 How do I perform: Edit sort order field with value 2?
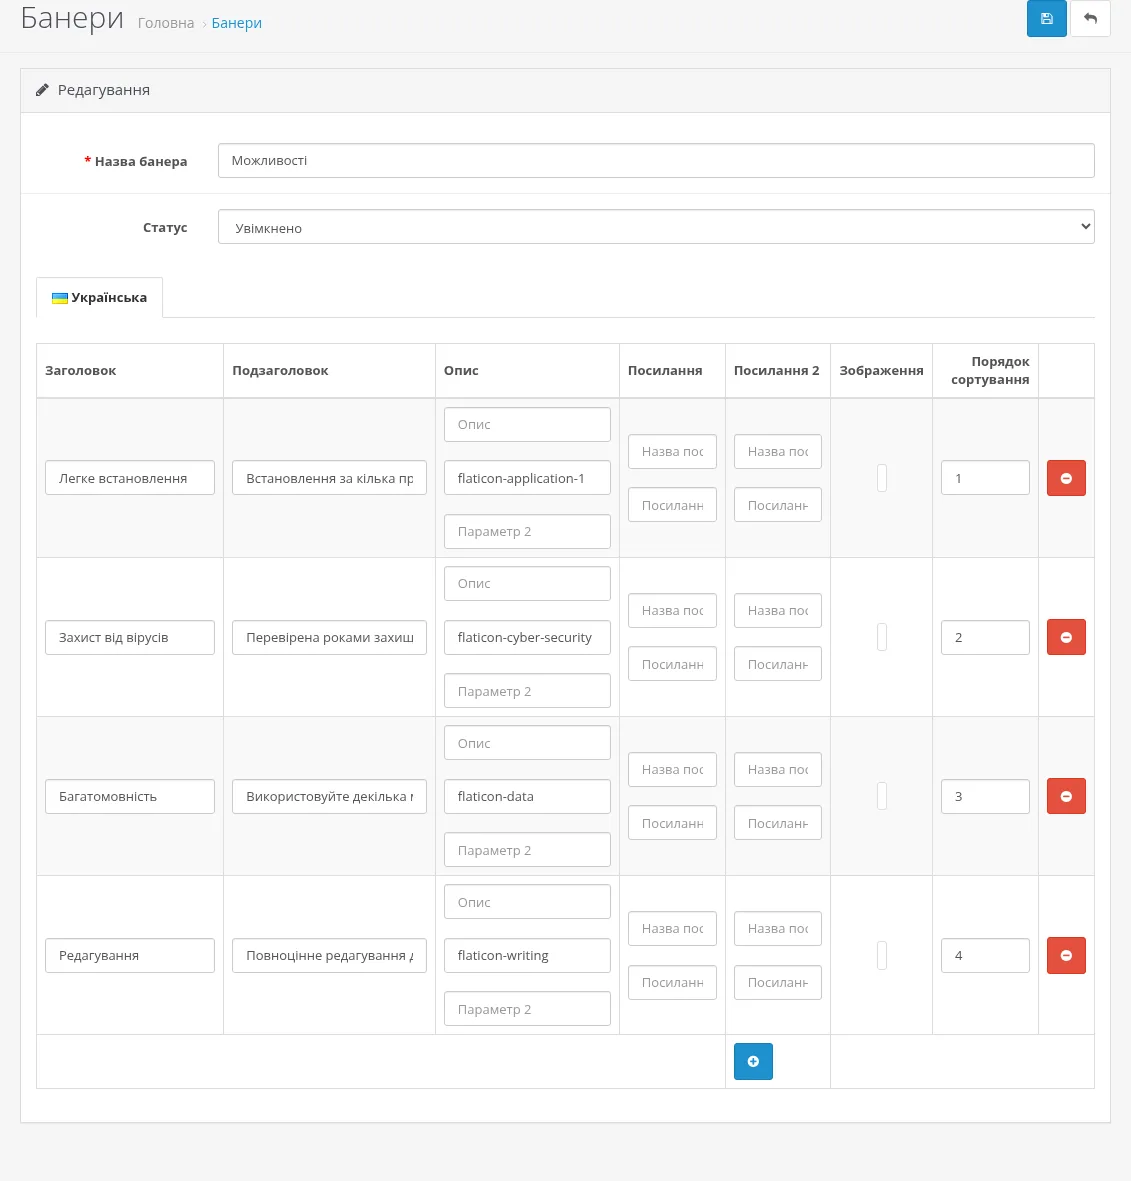click(x=985, y=637)
